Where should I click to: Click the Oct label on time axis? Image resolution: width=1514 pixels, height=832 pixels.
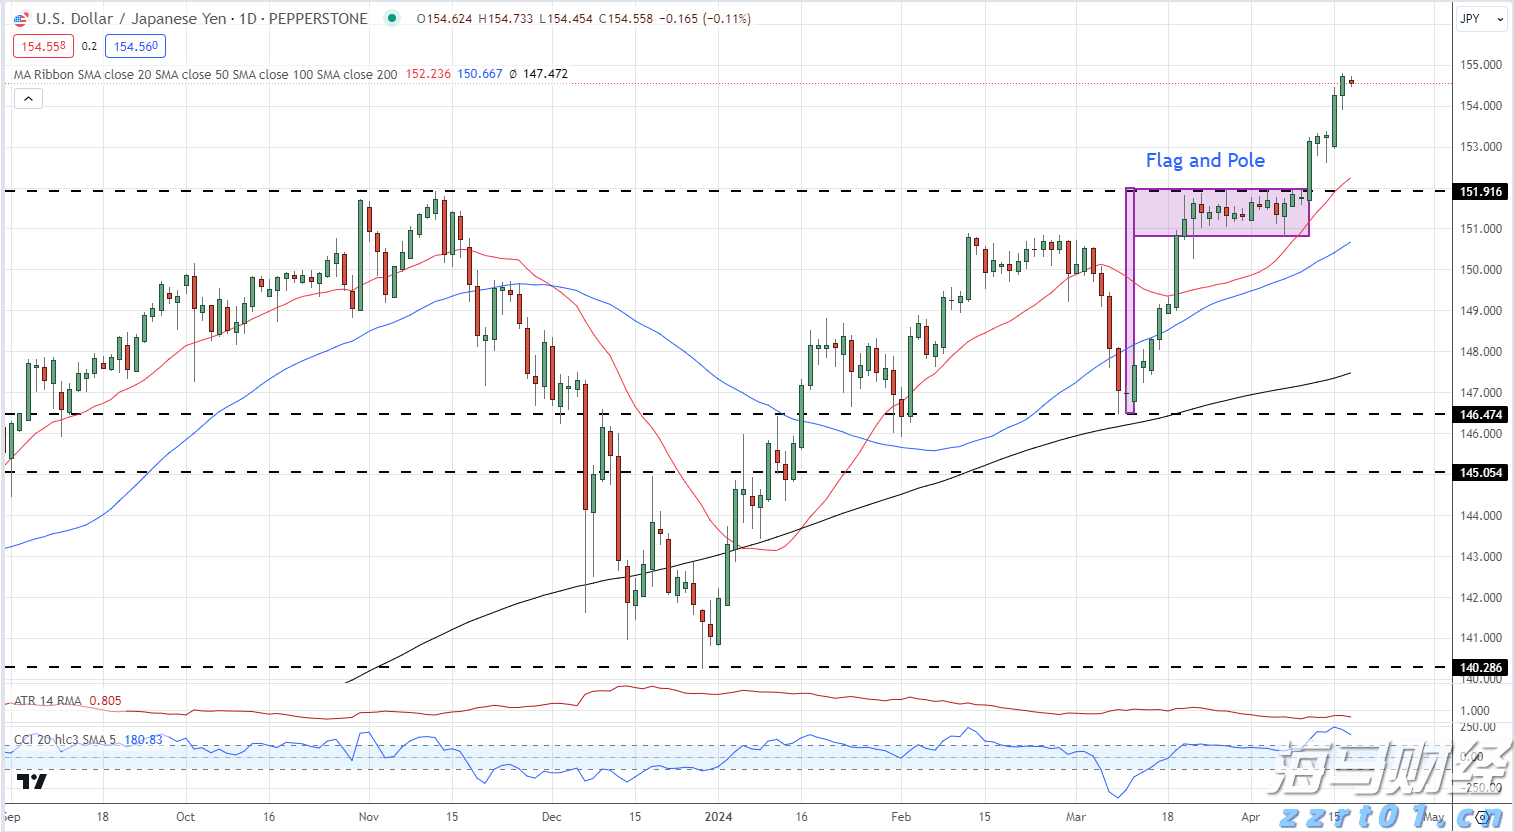pos(186,816)
